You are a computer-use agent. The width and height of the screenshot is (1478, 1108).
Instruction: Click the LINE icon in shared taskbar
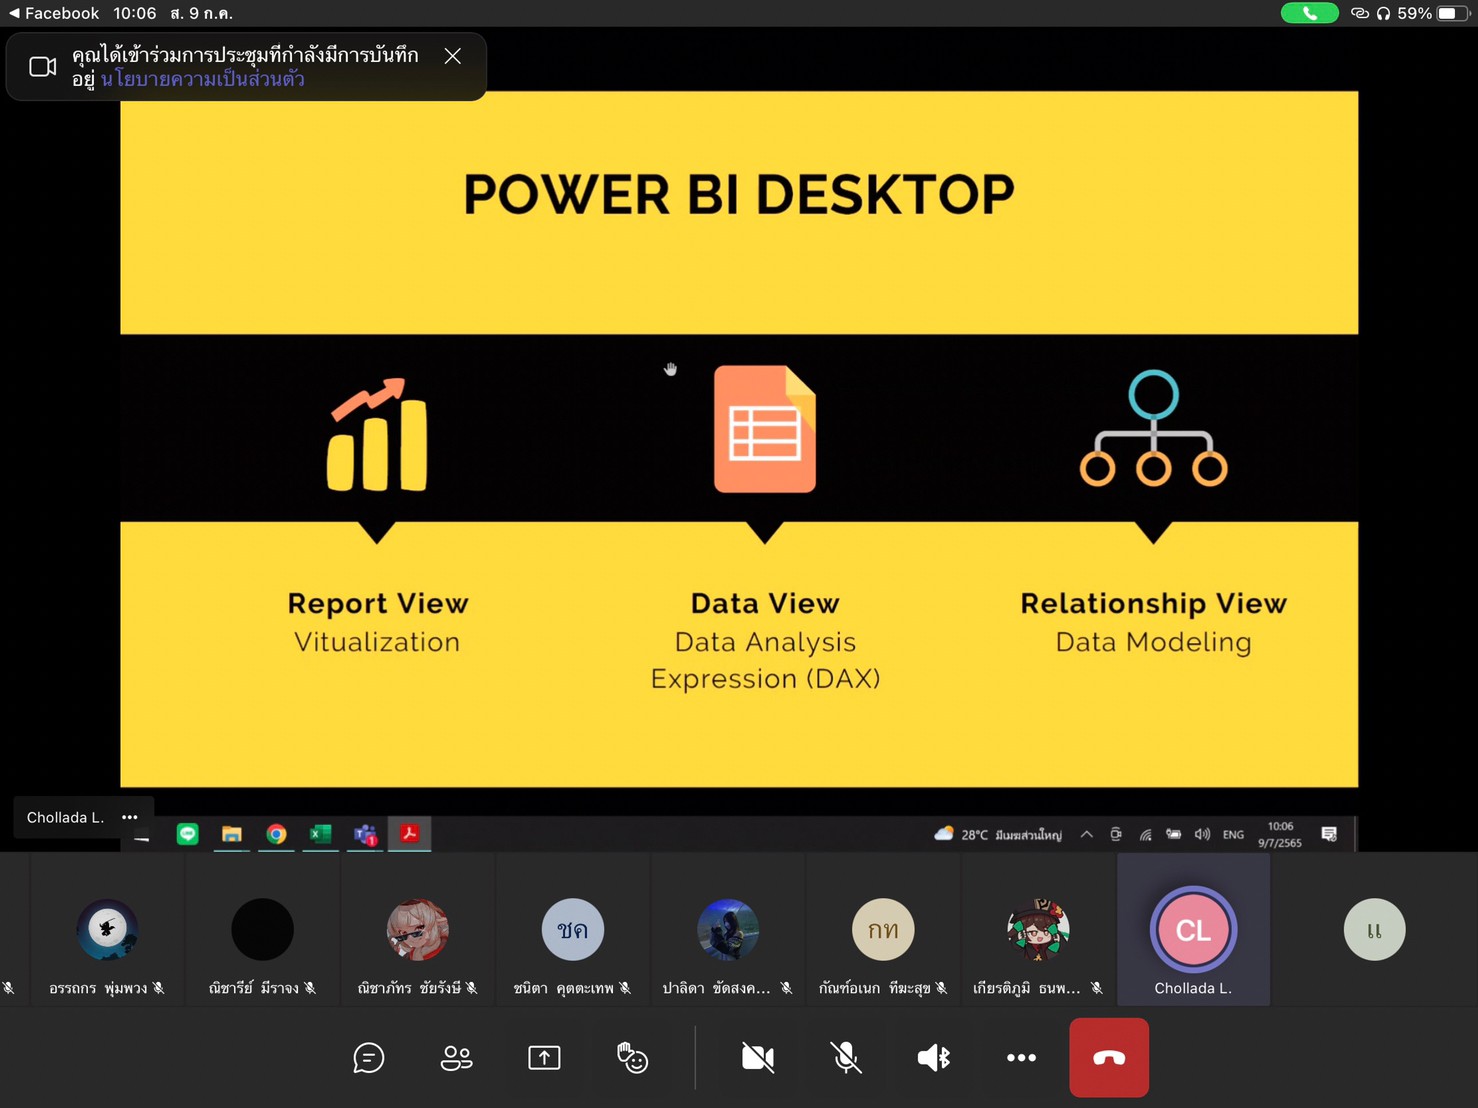(187, 834)
